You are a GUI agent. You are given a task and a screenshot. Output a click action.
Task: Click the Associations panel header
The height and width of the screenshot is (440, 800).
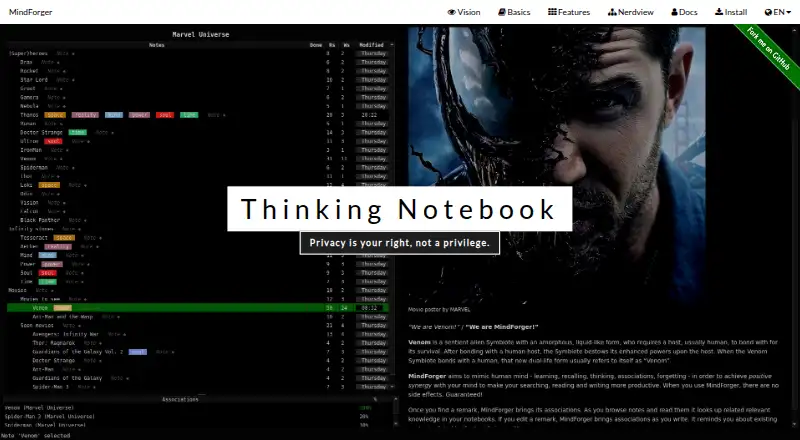pyautogui.click(x=180, y=399)
